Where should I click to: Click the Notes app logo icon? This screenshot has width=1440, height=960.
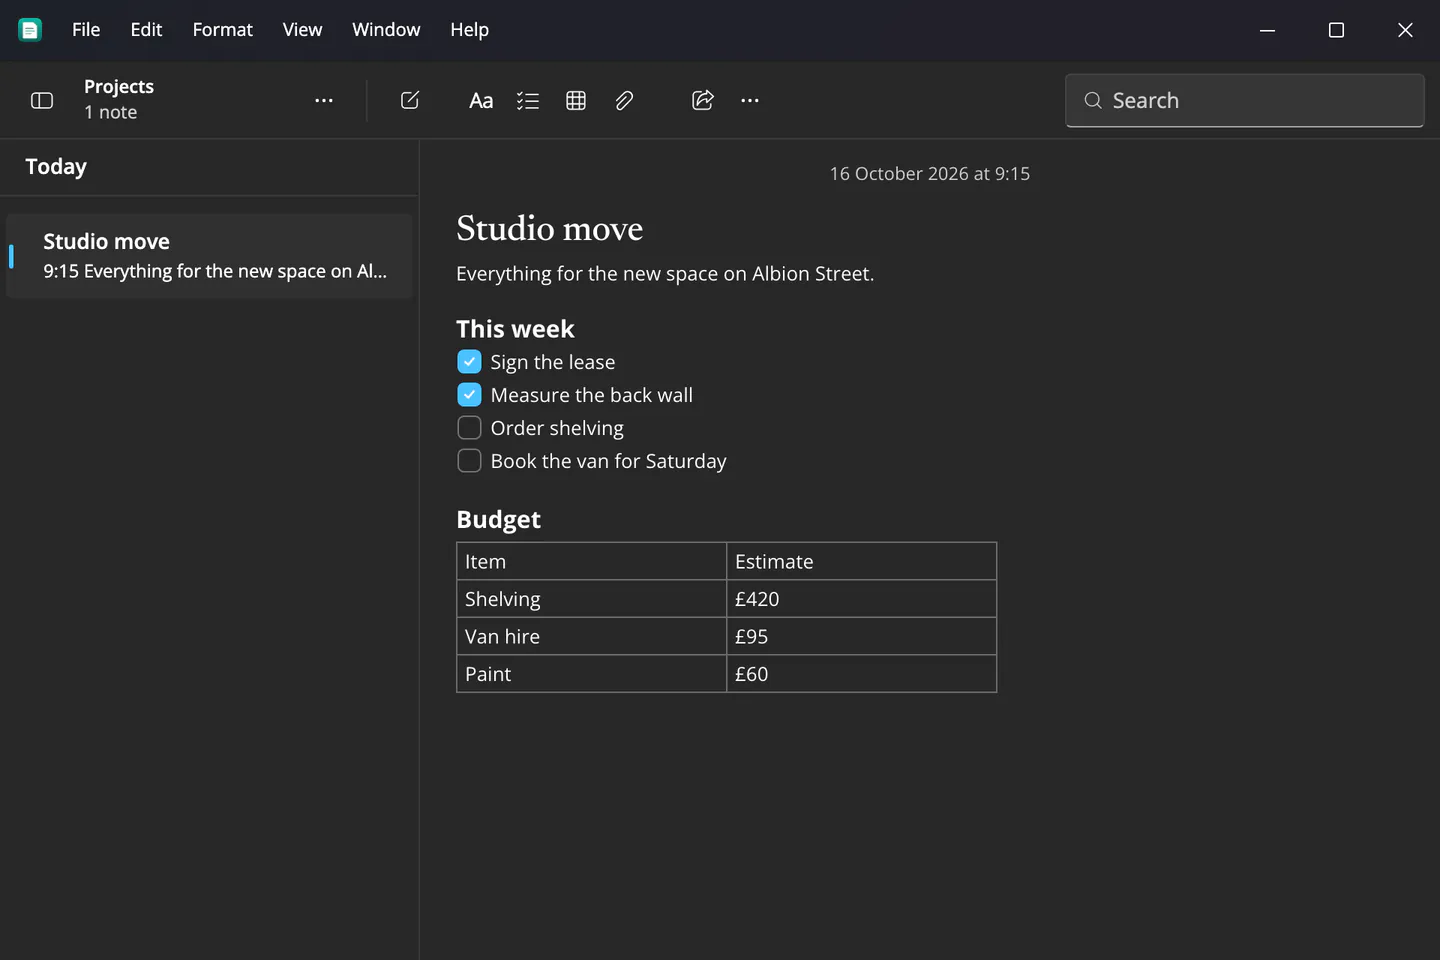point(30,30)
